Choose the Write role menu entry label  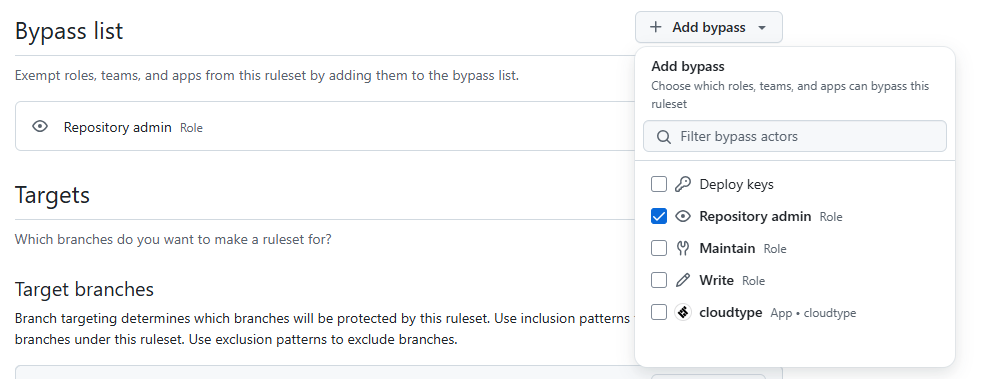click(717, 280)
